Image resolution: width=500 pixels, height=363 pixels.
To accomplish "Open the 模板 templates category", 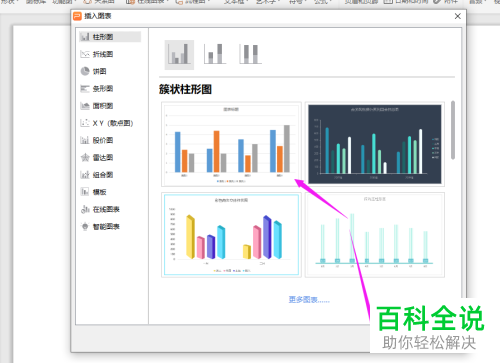I will (x=94, y=192).
